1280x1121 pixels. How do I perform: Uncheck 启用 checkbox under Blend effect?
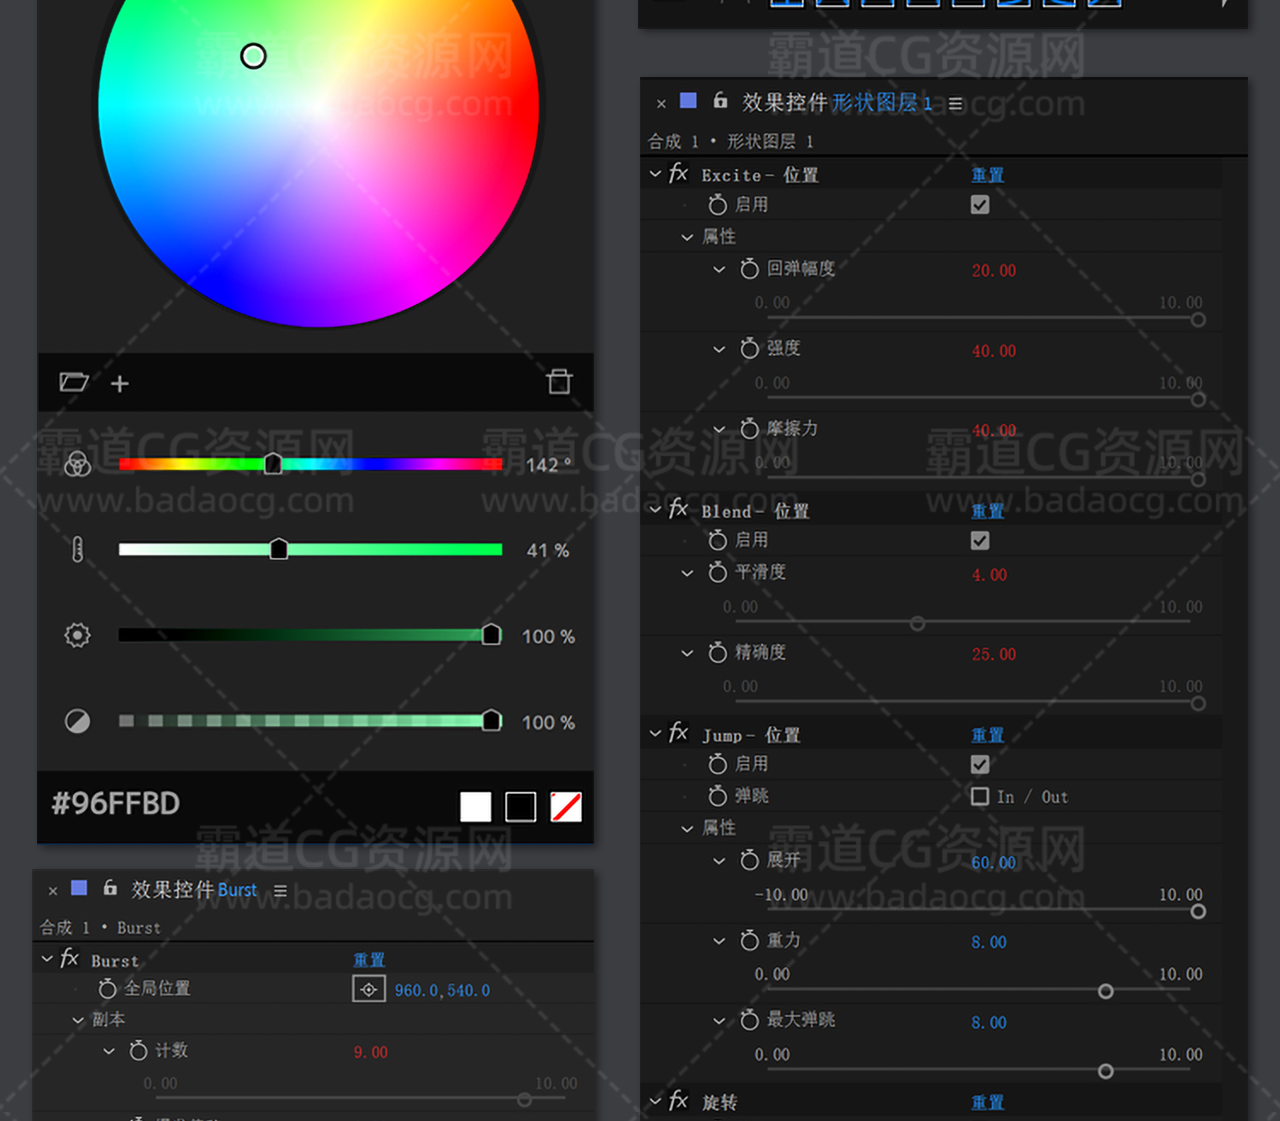(x=980, y=541)
